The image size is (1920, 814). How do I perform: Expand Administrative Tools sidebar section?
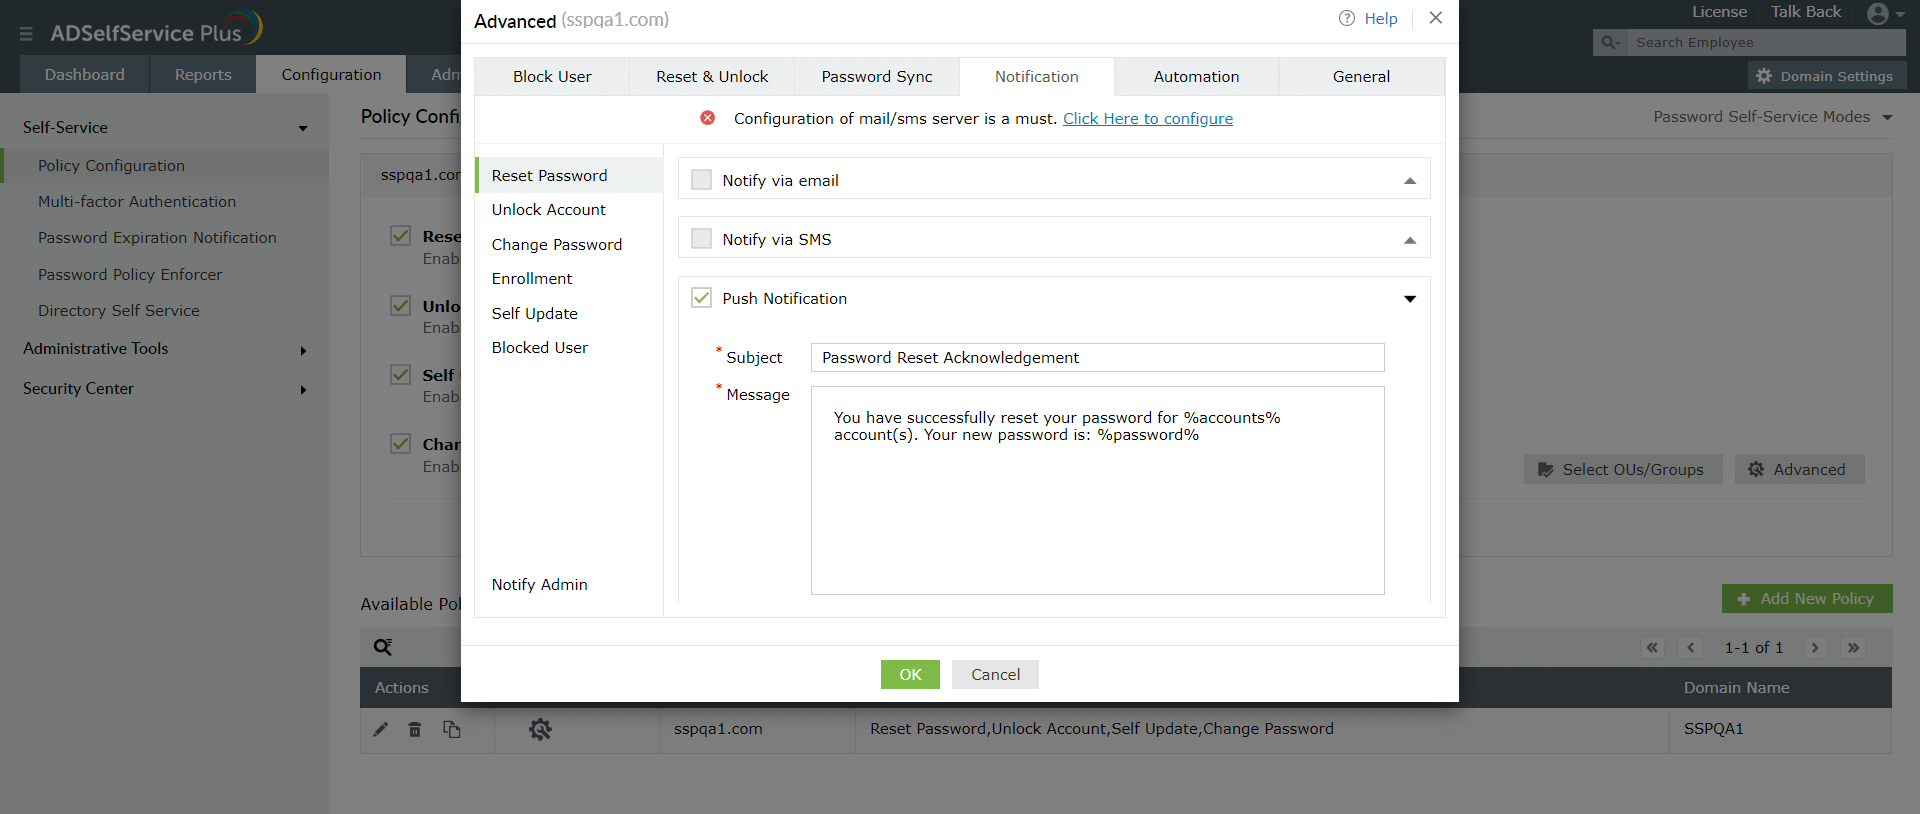tap(303, 351)
